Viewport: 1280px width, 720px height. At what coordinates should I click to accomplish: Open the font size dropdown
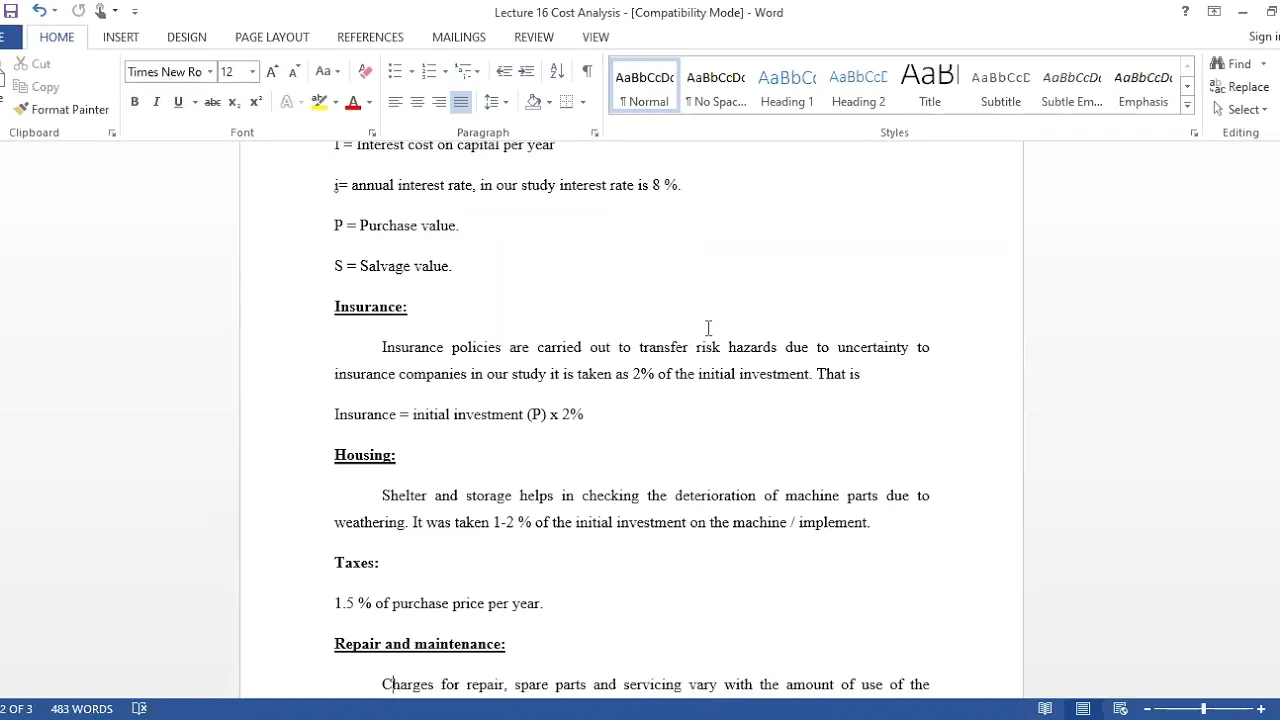[x=252, y=72]
